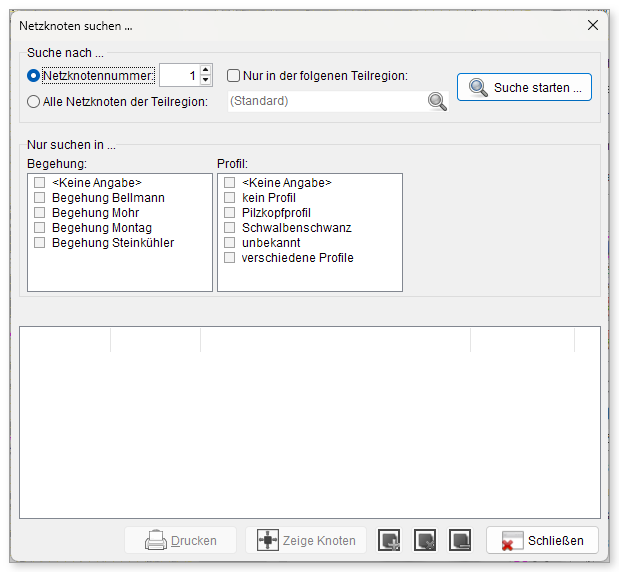Image resolution: width=619 pixels, height=572 pixels.
Task: Select Alle Netzknoten der Teilregion radio option
Action: [x=34, y=101]
